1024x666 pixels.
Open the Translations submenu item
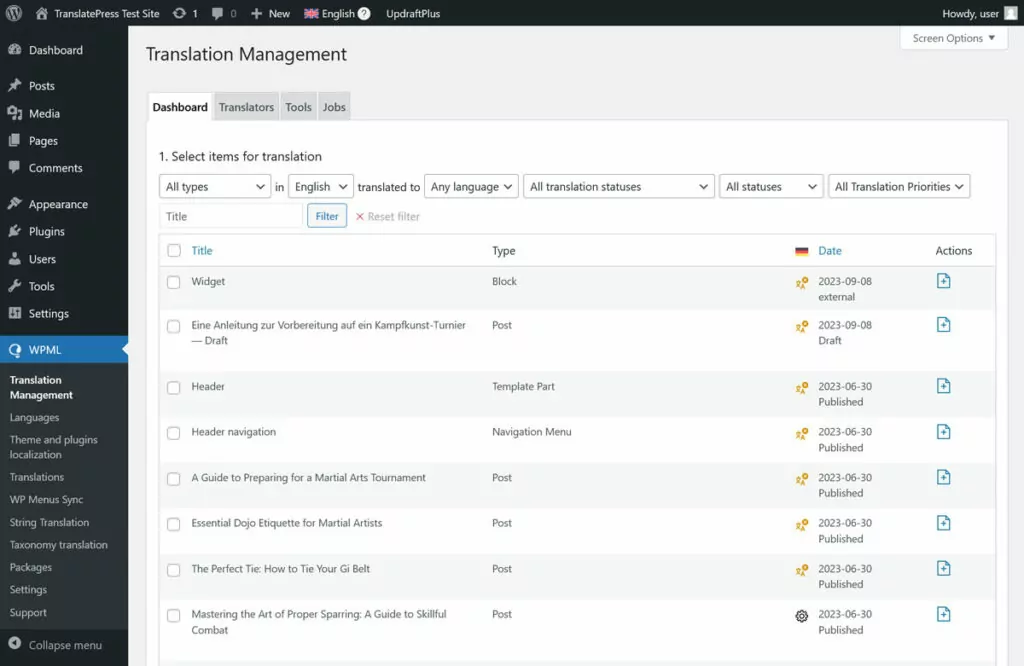[37, 477]
